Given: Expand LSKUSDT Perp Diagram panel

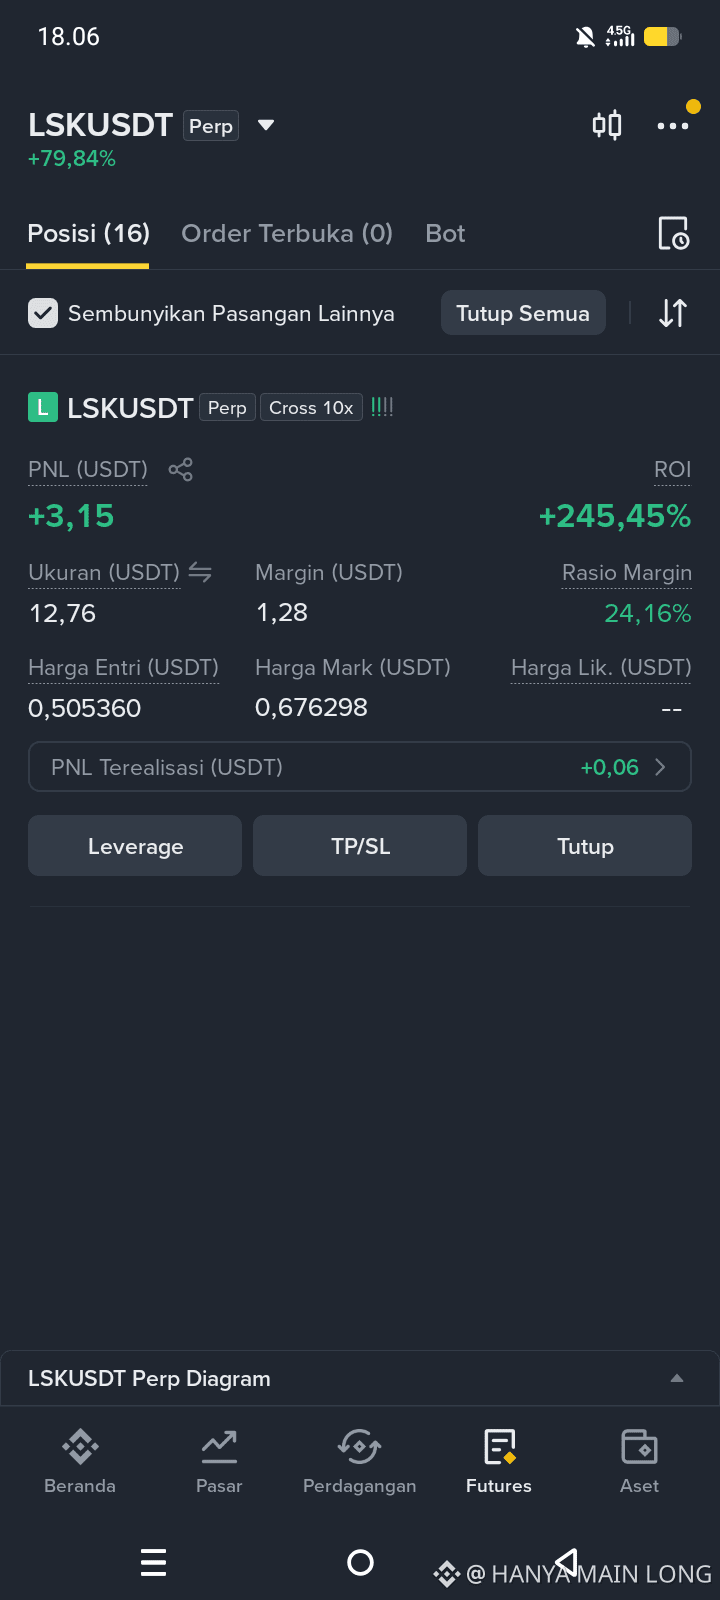Looking at the screenshot, I should (x=360, y=1378).
